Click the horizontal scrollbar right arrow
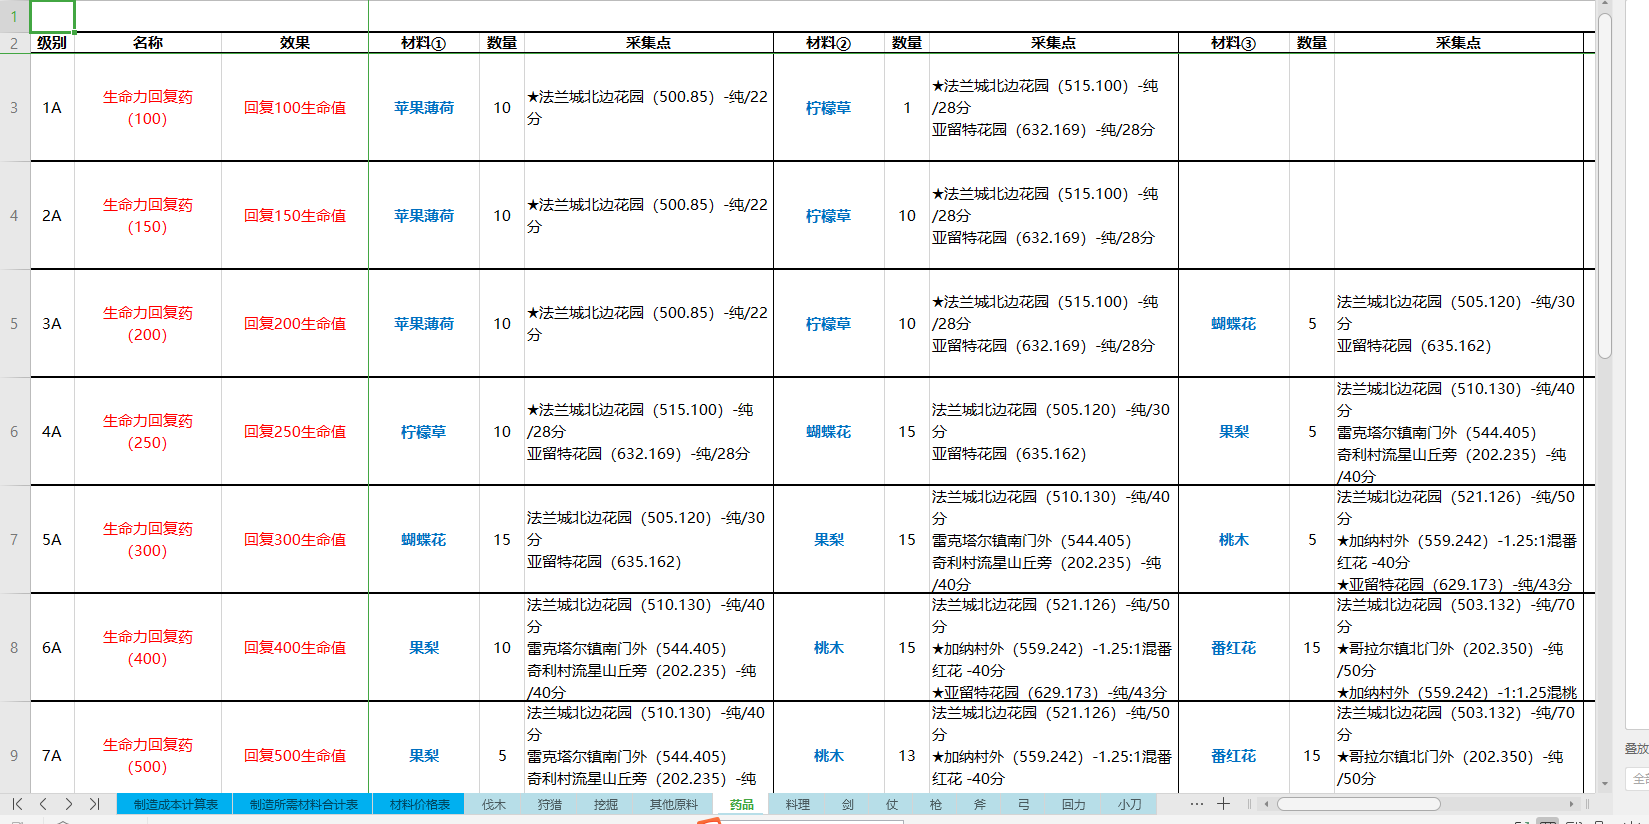 point(1571,804)
